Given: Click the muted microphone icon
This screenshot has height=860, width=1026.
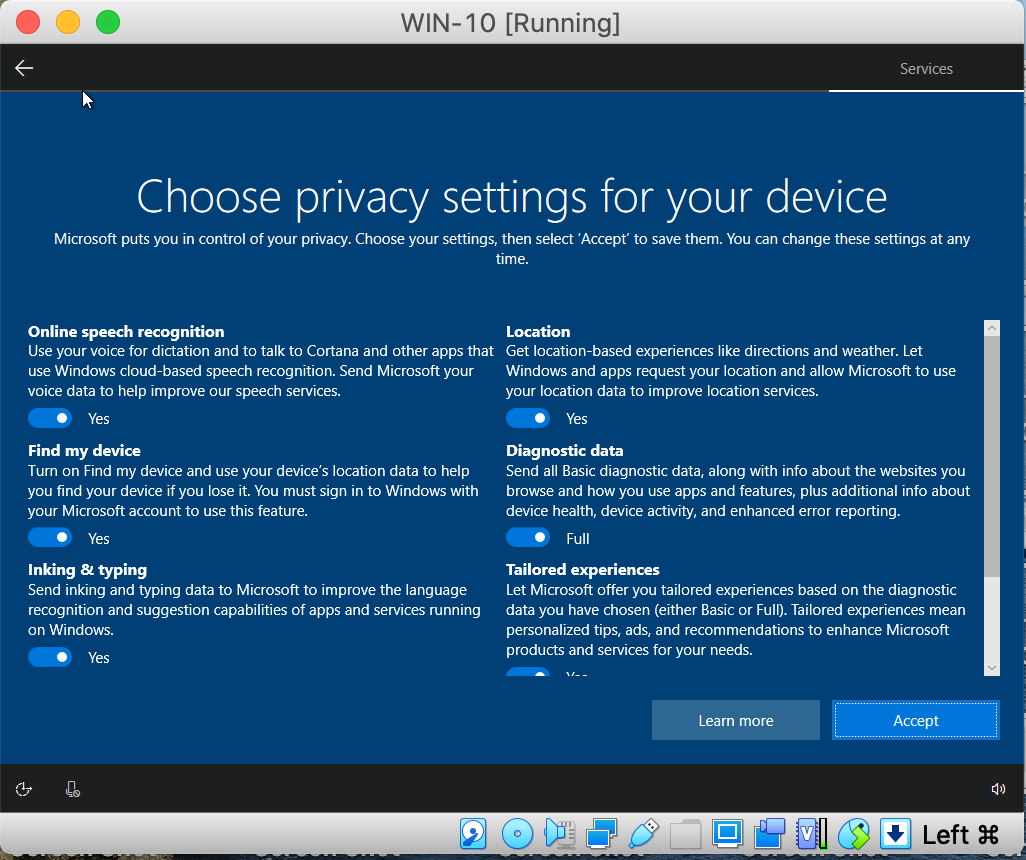Looking at the screenshot, I should pyautogui.click(x=73, y=789).
